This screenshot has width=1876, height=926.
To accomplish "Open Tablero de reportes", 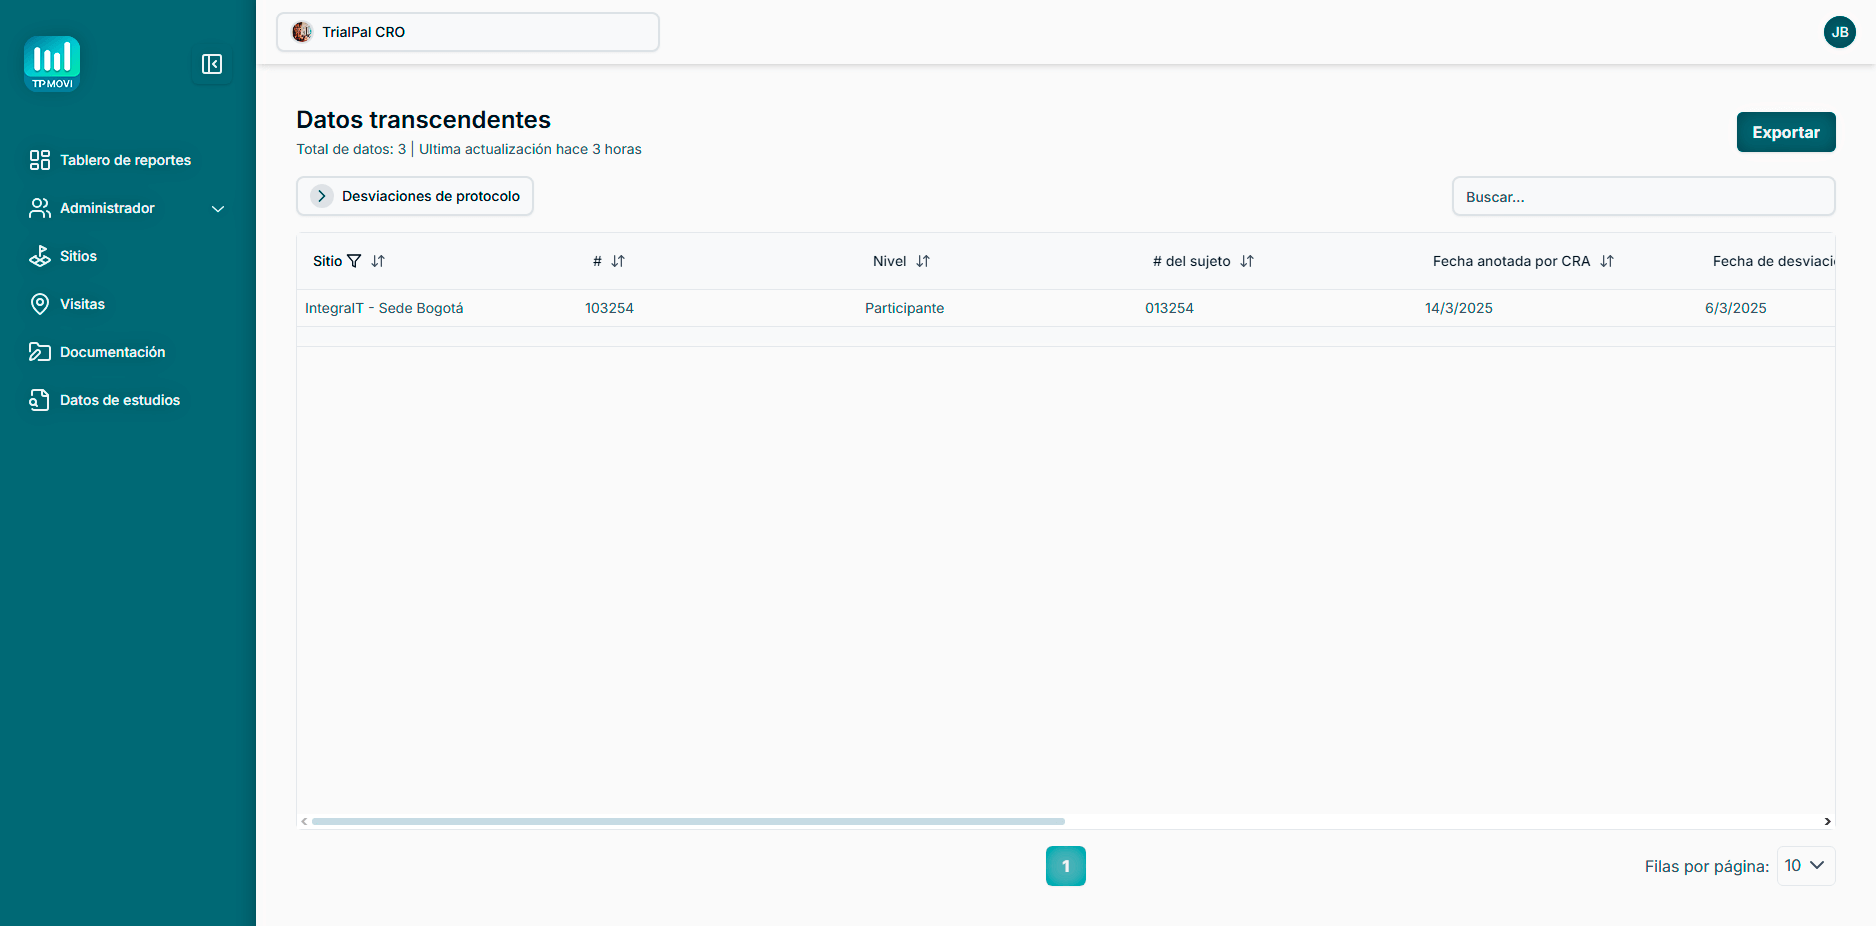I will click(x=125, y=160).
